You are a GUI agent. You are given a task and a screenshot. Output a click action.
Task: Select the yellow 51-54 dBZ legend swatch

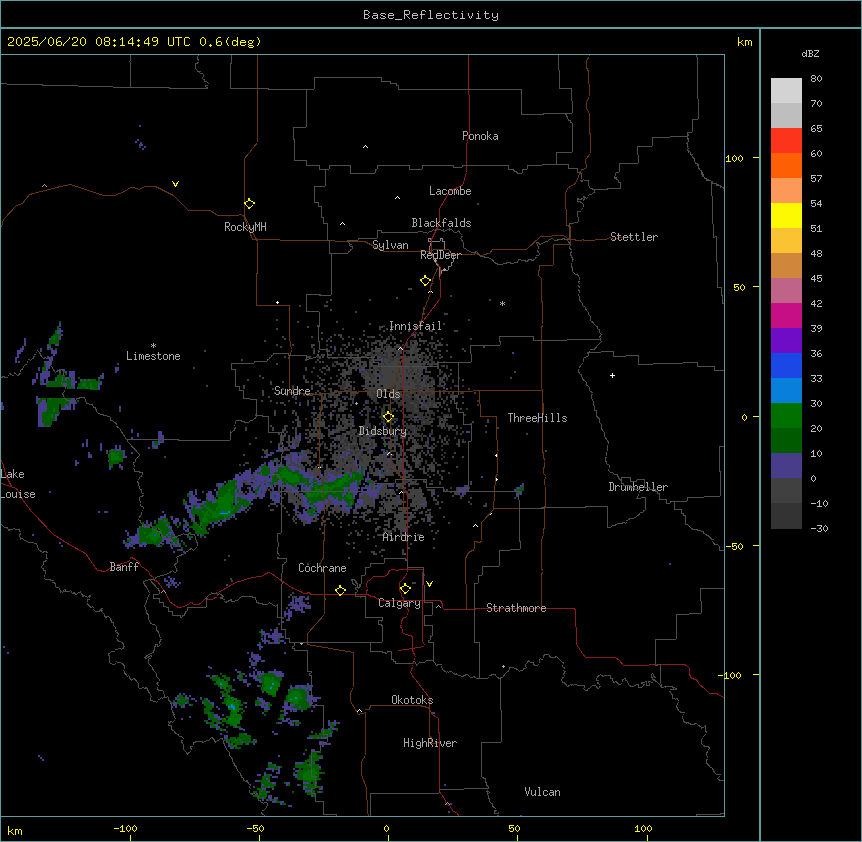[x=786, y=215]
